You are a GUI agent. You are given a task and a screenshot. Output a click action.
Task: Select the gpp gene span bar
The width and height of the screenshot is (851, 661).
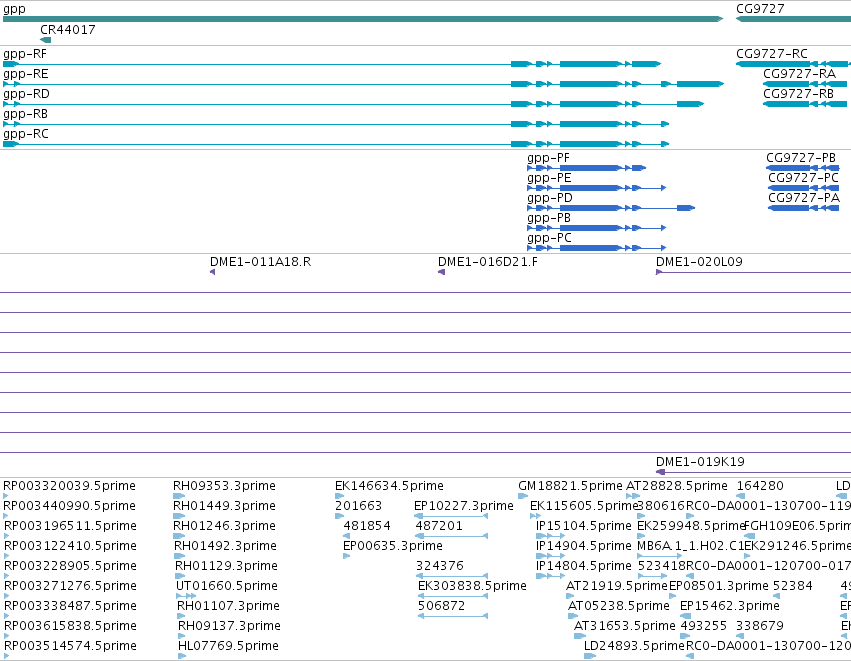[363, 19]
